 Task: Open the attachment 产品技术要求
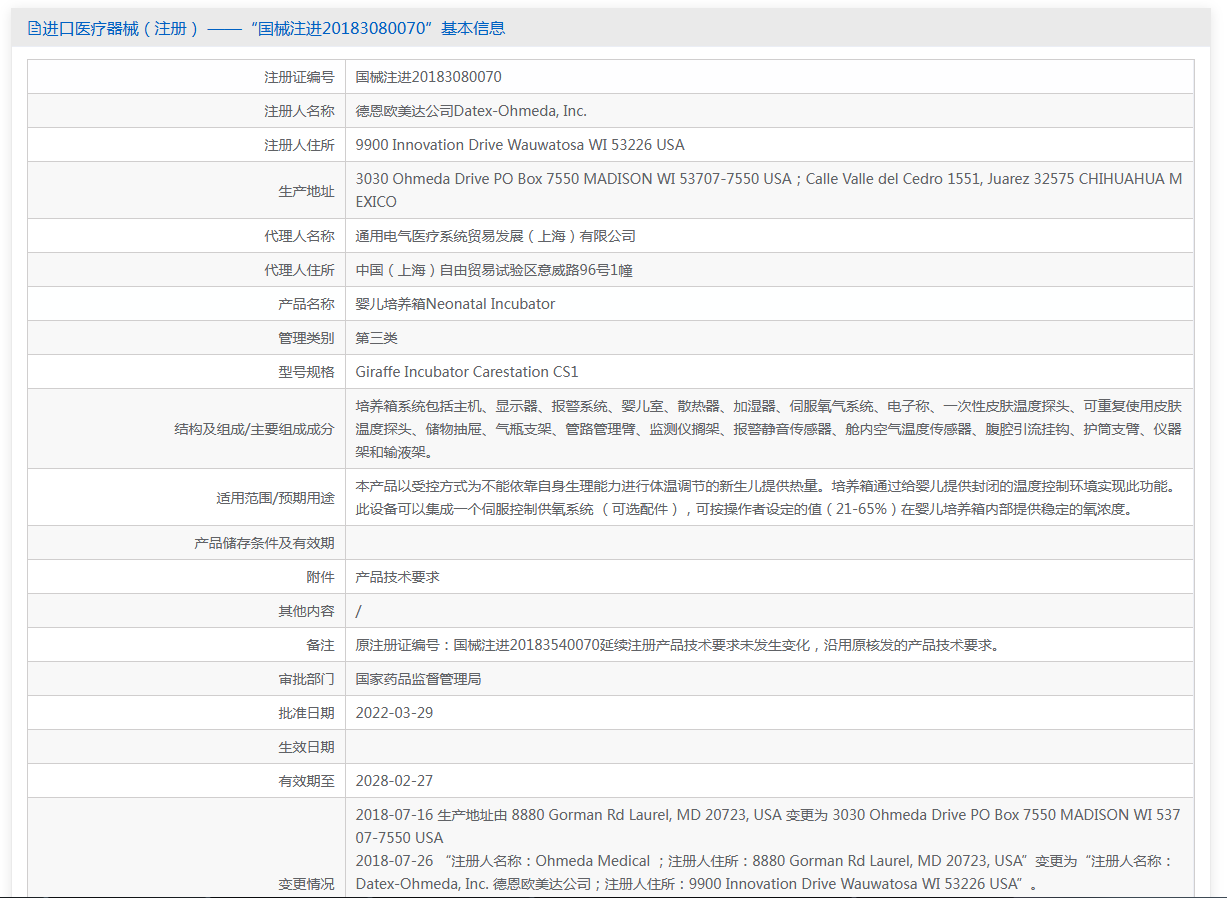coord(398,577)
